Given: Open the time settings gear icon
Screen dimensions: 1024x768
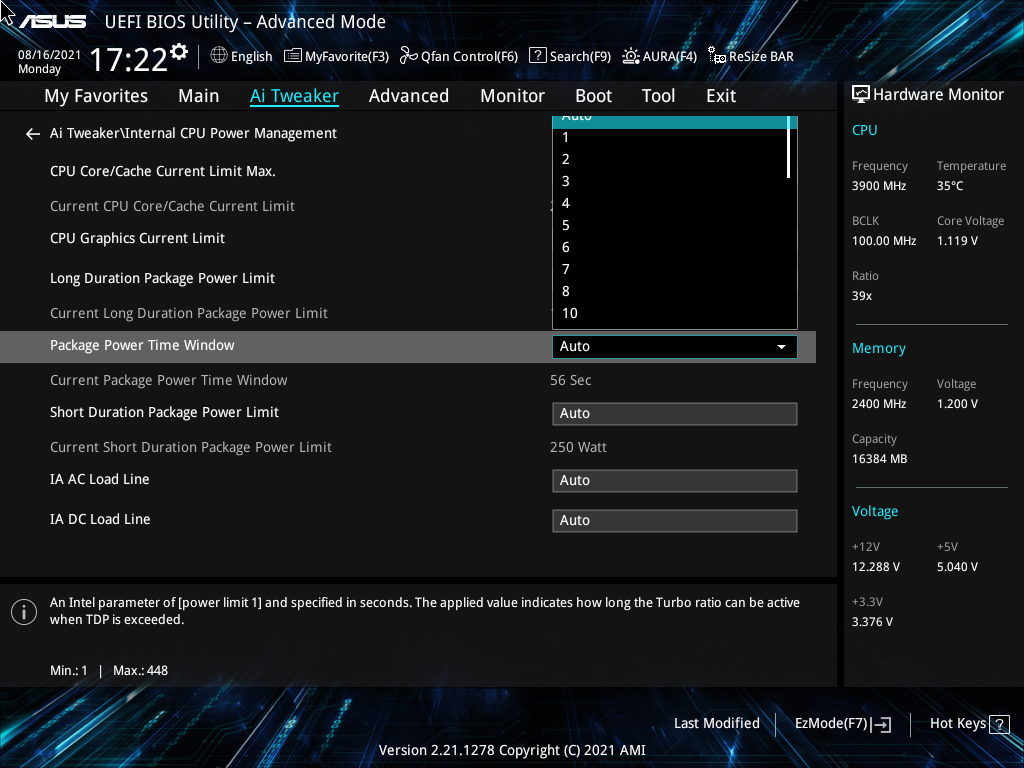Looking at the screenshot, I should click(179, 52).
